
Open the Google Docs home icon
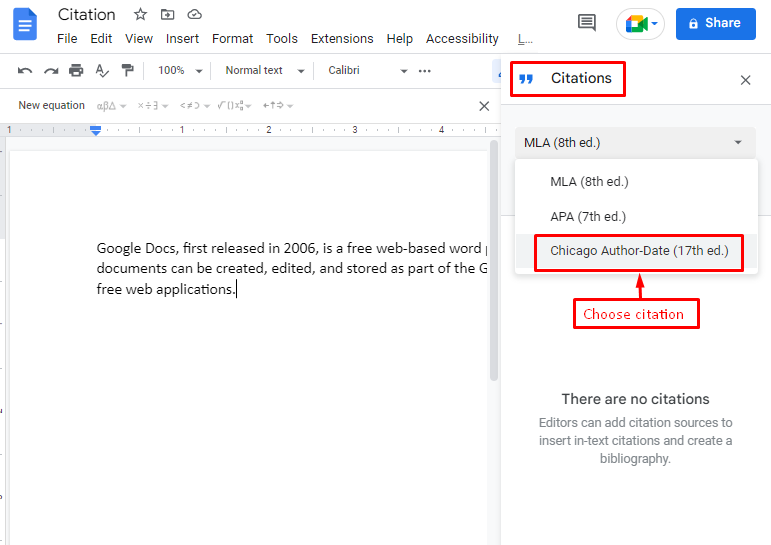[x=25, y=24]
